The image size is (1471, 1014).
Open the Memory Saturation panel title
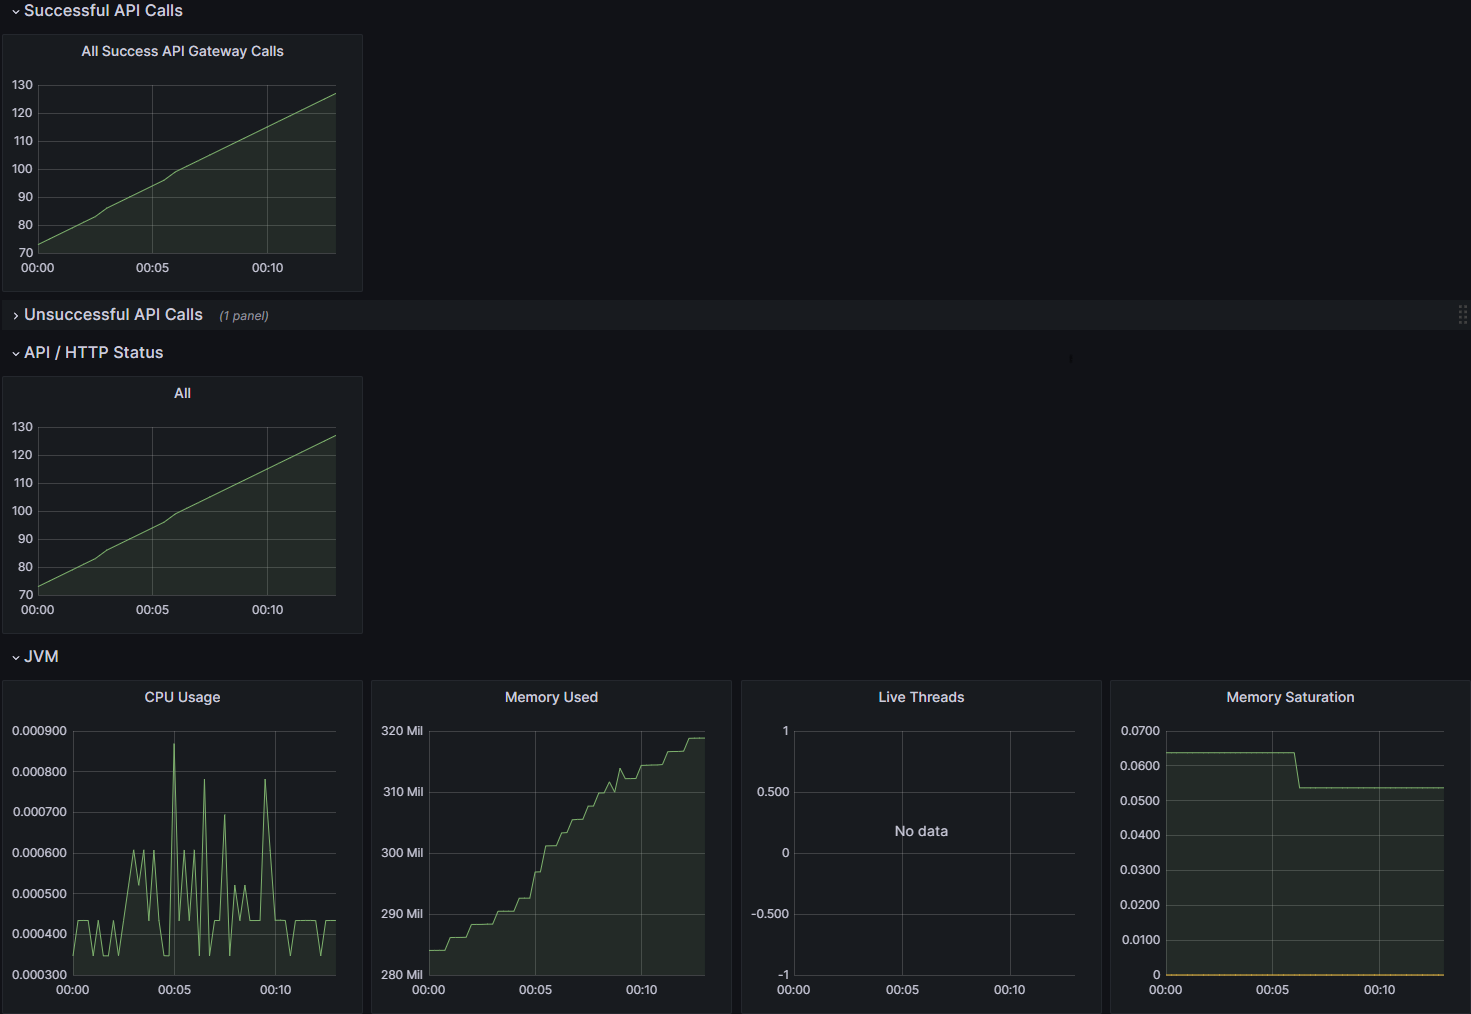point(1290,697)
